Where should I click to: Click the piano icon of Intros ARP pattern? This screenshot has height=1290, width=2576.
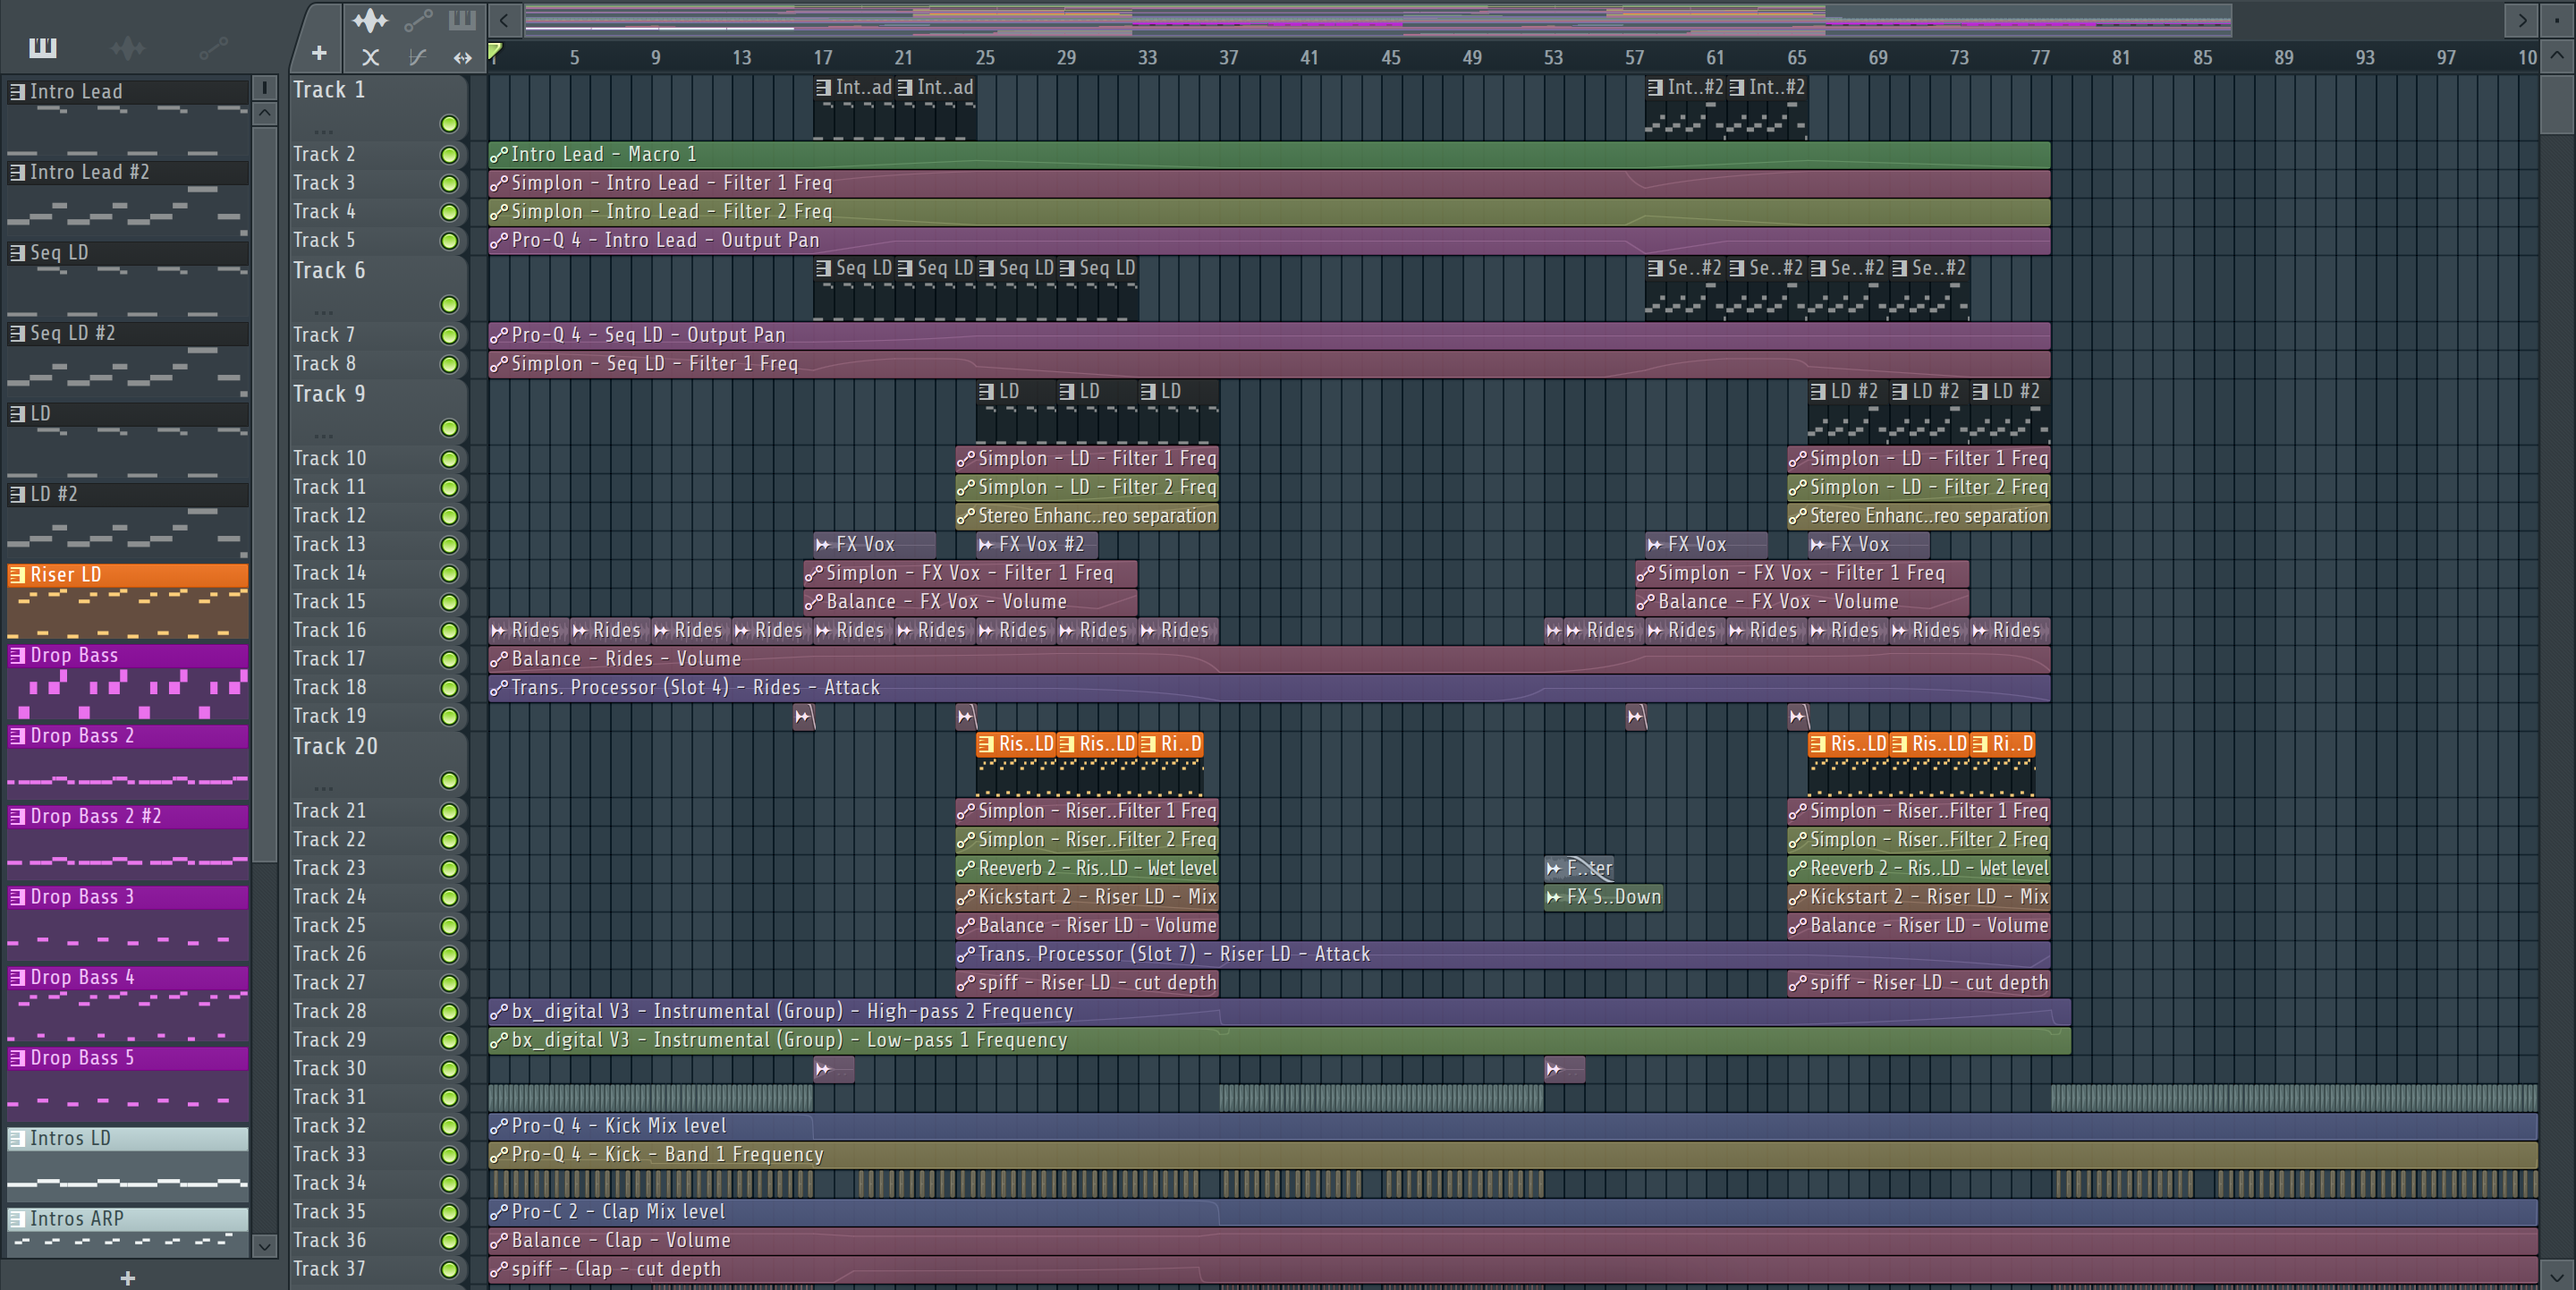18,1219
